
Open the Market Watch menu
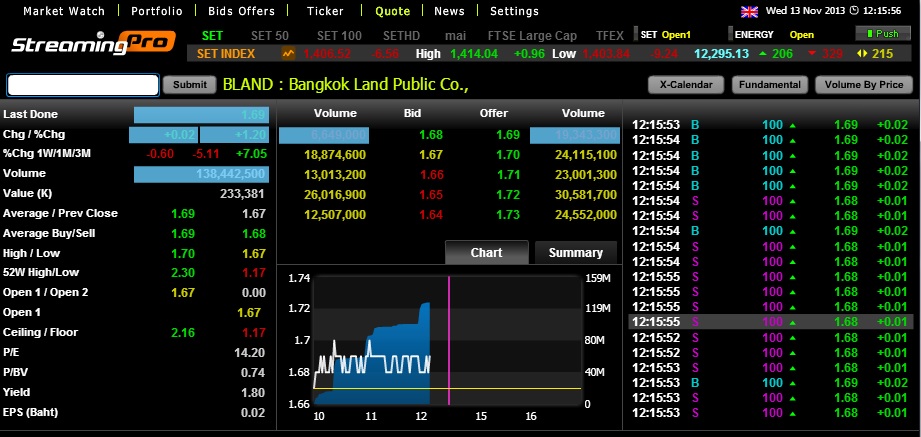tap(63, 11)
